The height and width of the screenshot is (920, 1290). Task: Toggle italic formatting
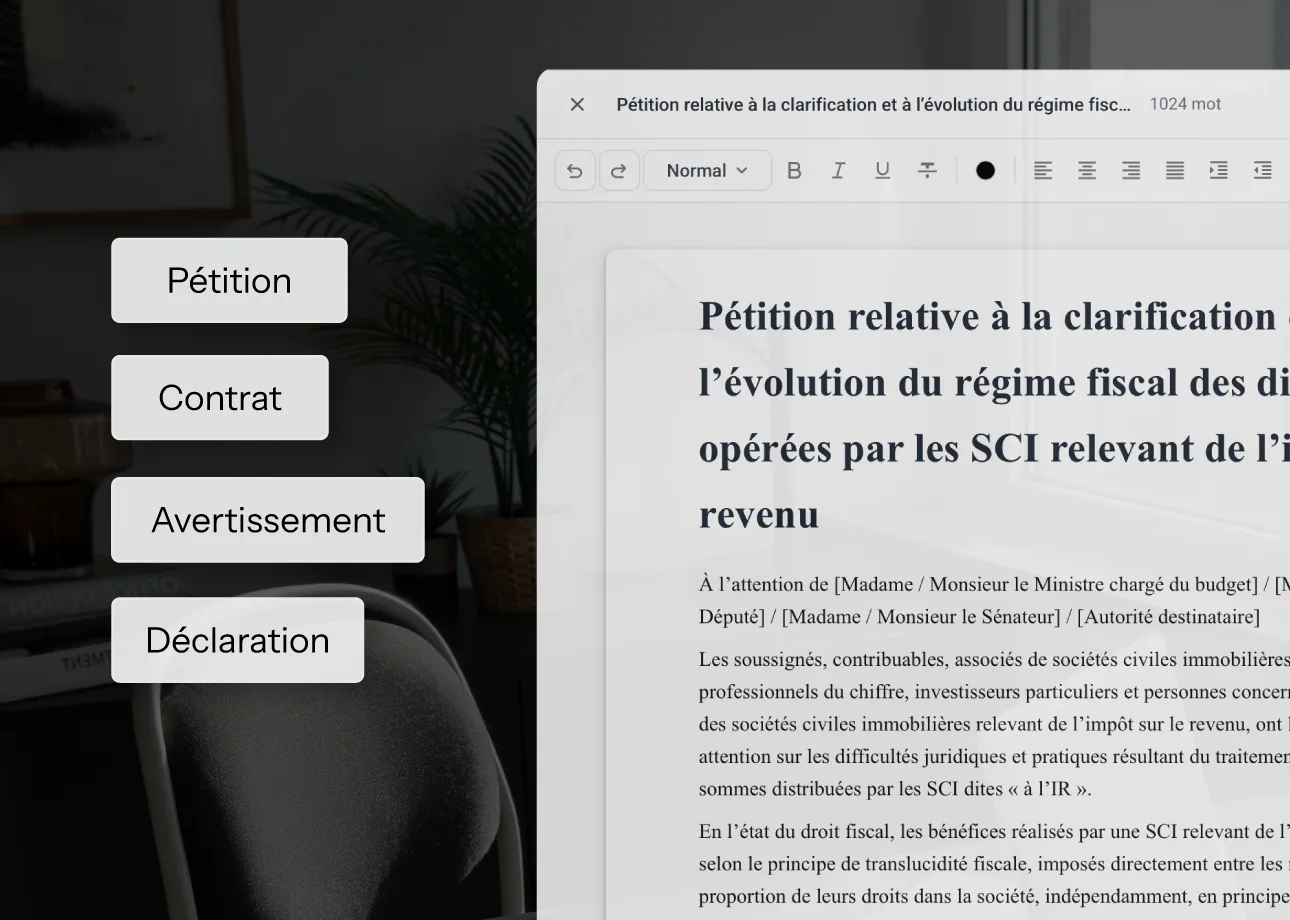point(838,171)
